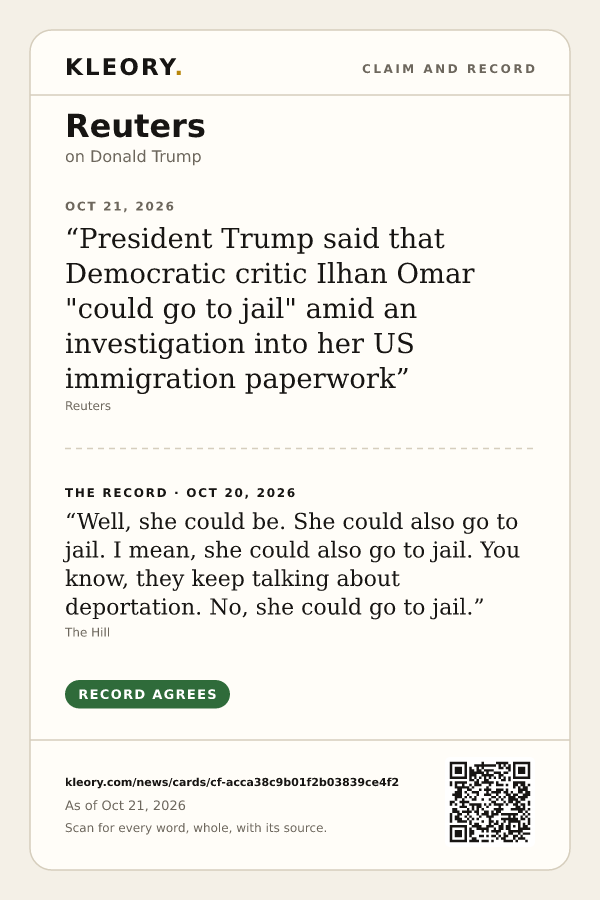The width and height of the screenshot is (600, 900).
Task: Click the KLEORY logo
Action: point(123,67)
